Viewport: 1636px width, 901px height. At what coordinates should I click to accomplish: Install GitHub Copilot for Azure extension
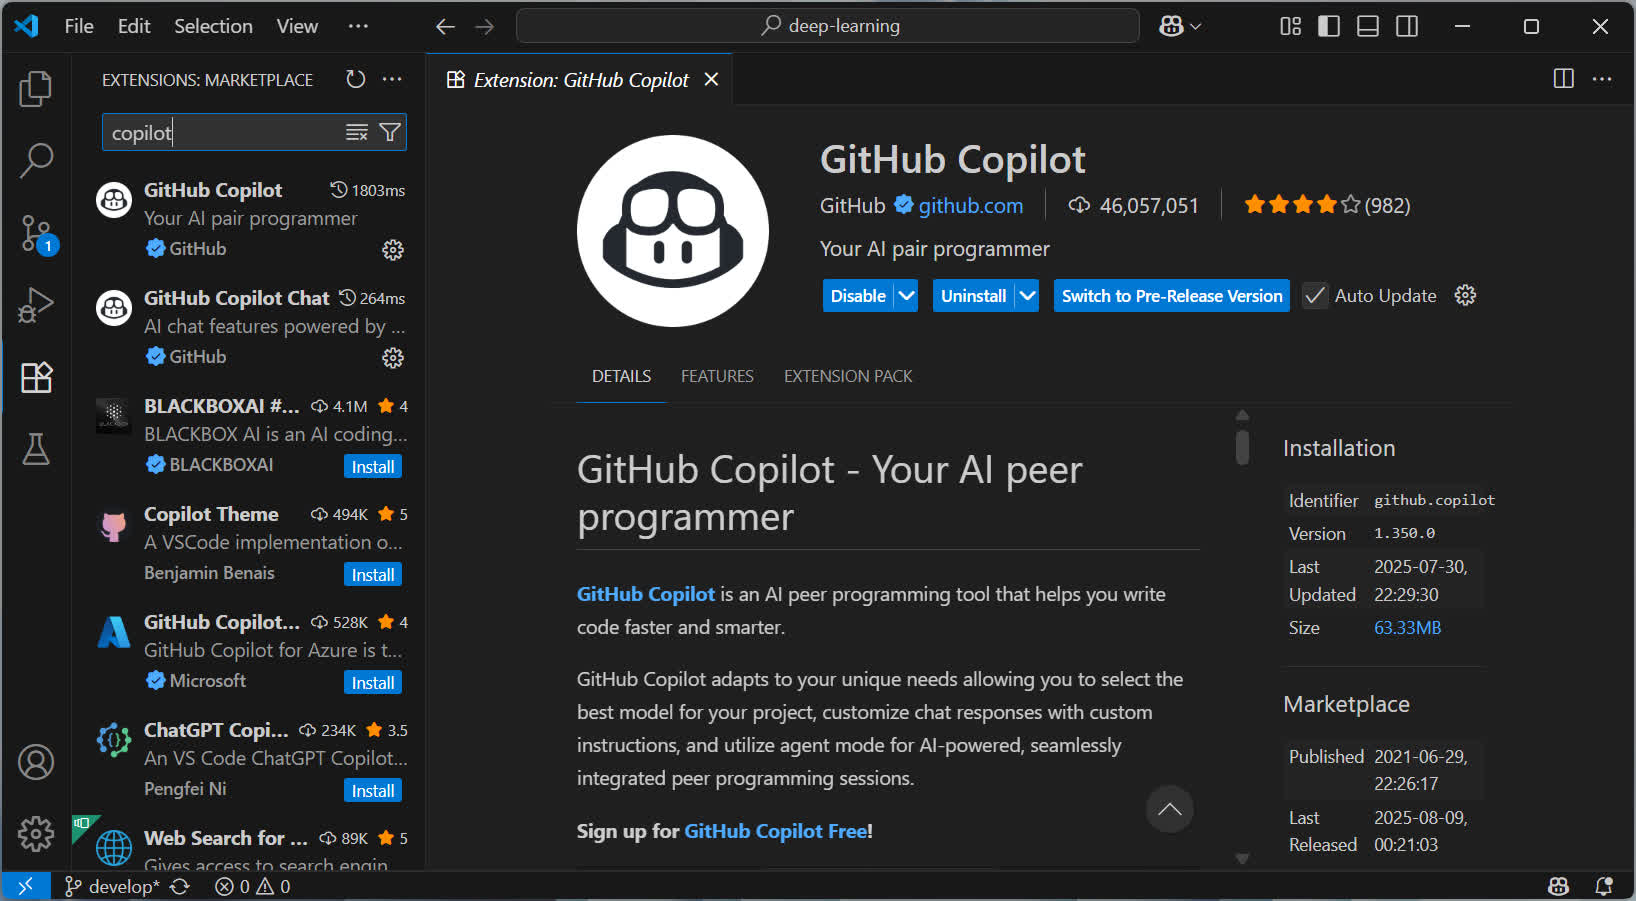point(373,683)
